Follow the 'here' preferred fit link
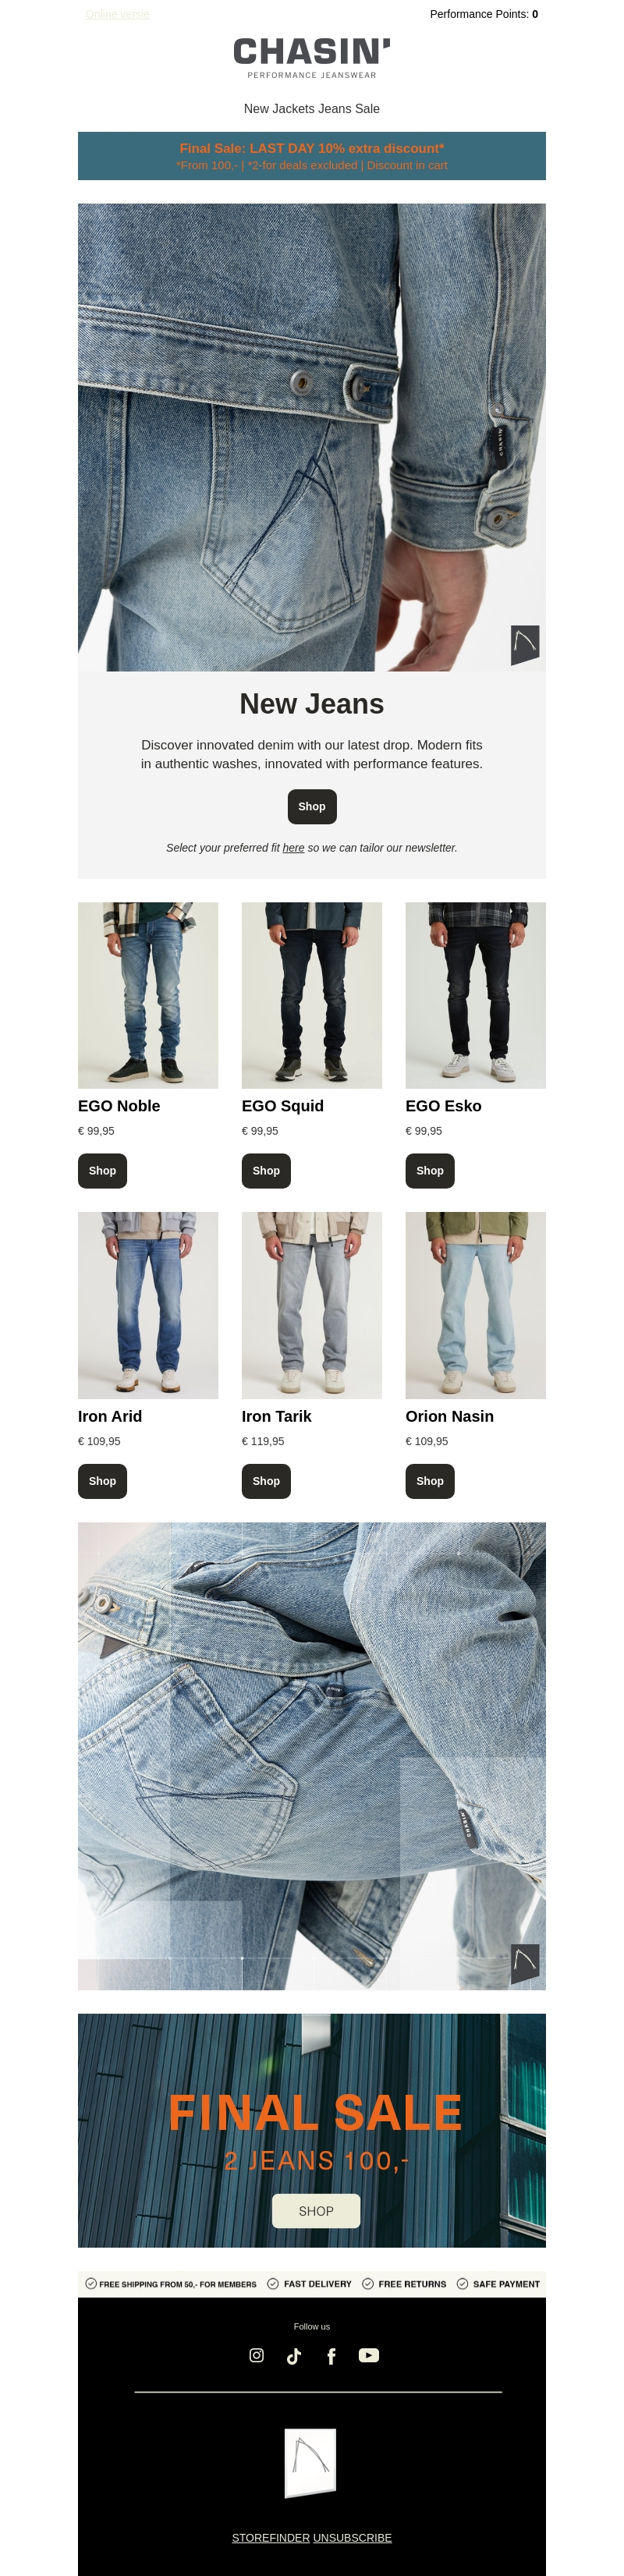The width and height of the screenshot is (624, 2576). (x=293, y=848)
